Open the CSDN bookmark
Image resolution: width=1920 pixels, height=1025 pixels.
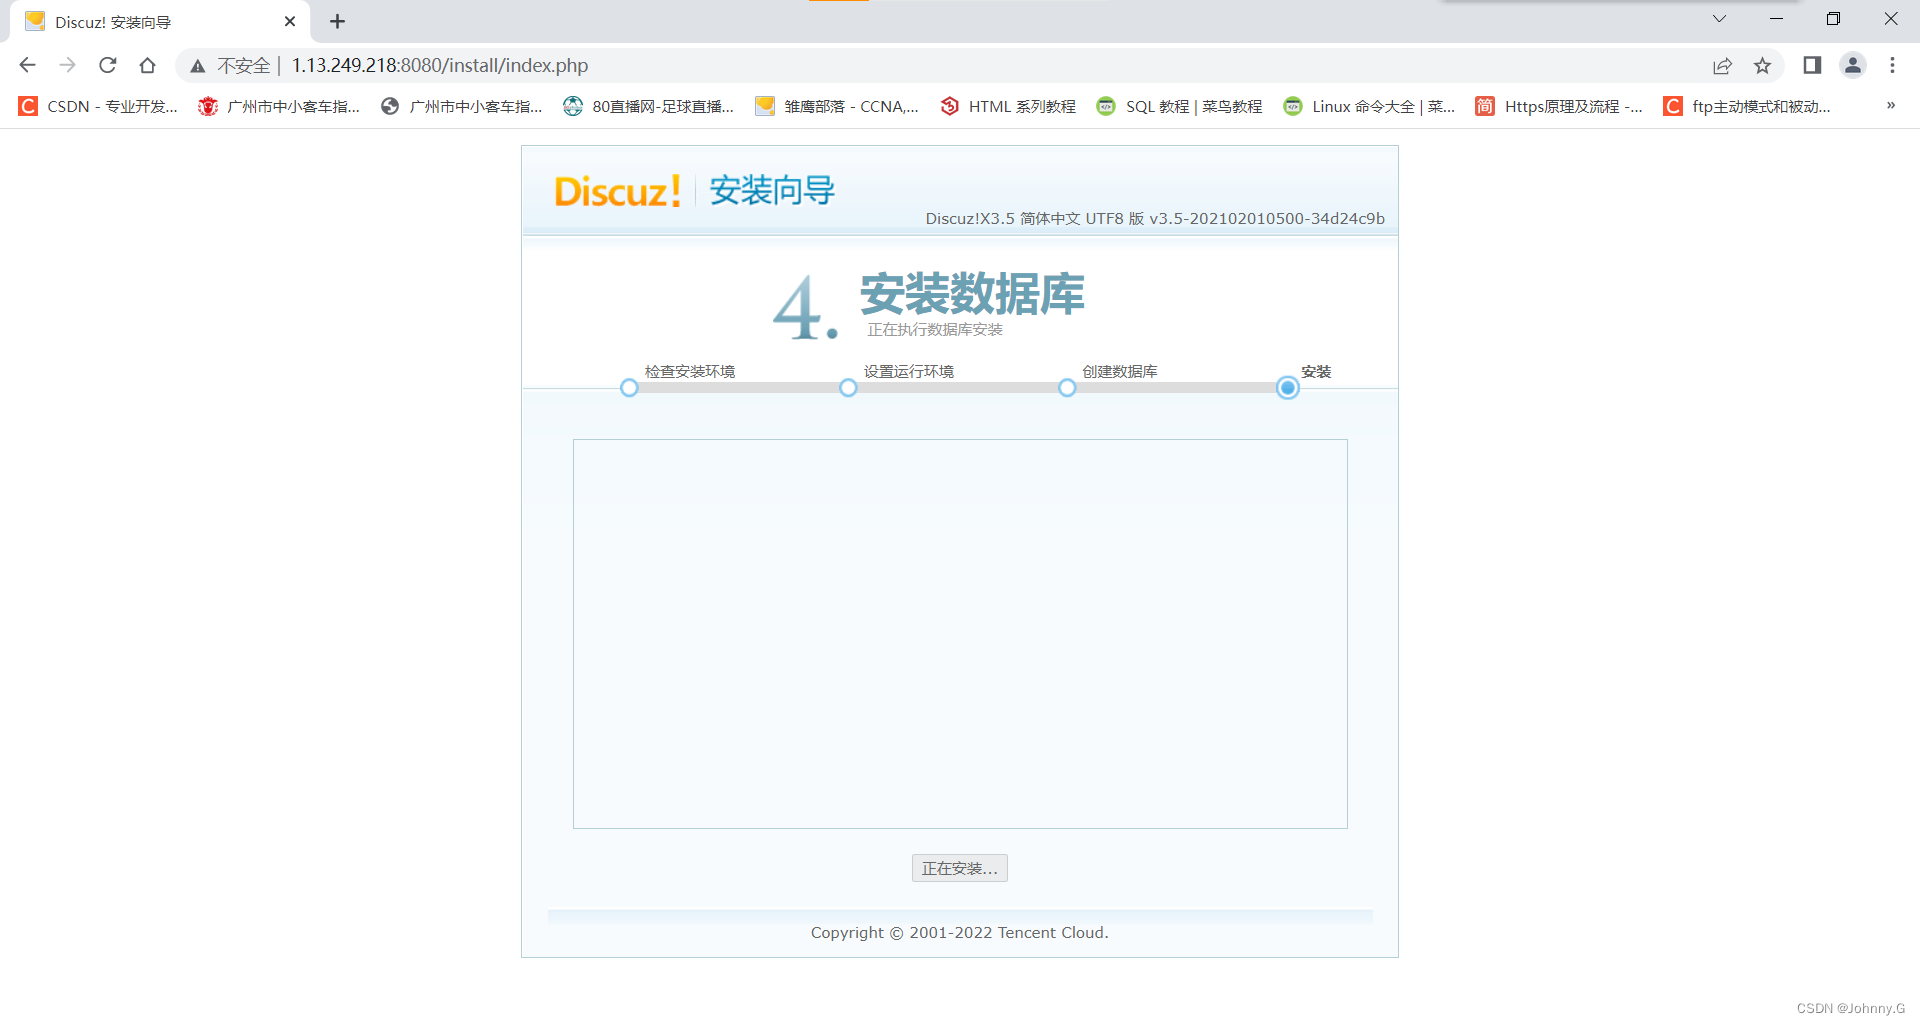(x=98, y=106)
